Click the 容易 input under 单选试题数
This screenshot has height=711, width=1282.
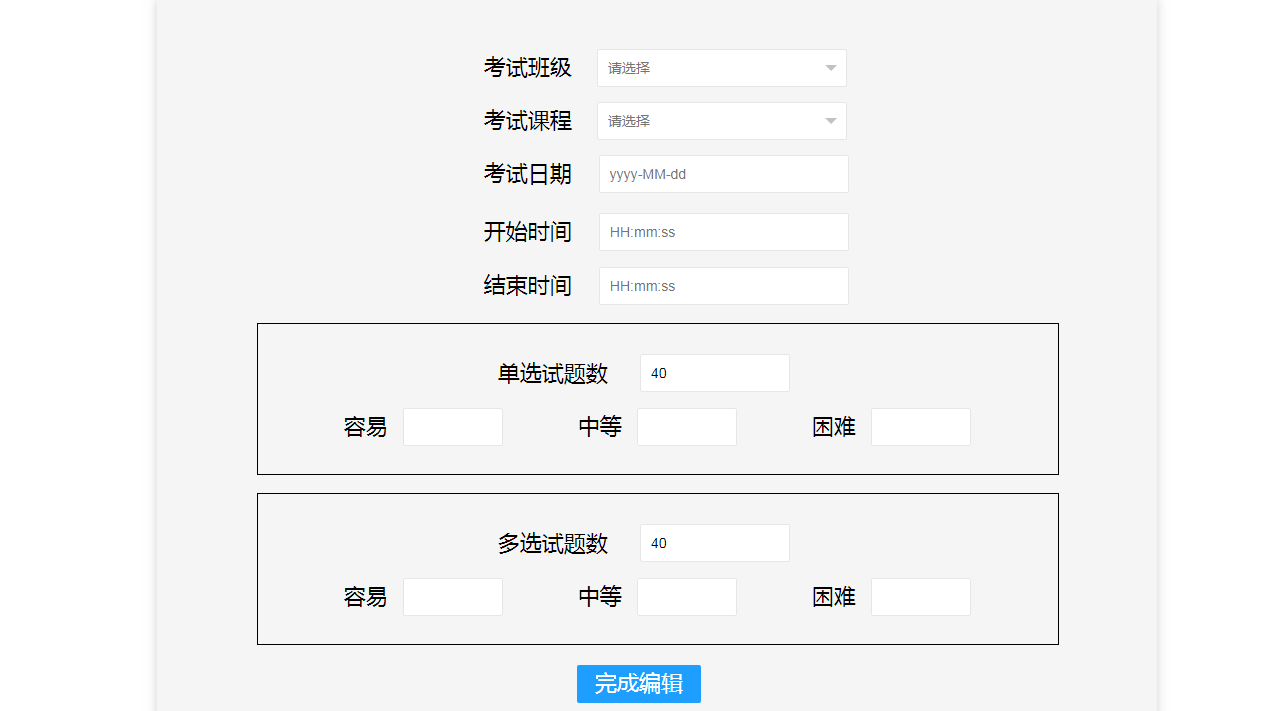(452, 426)
